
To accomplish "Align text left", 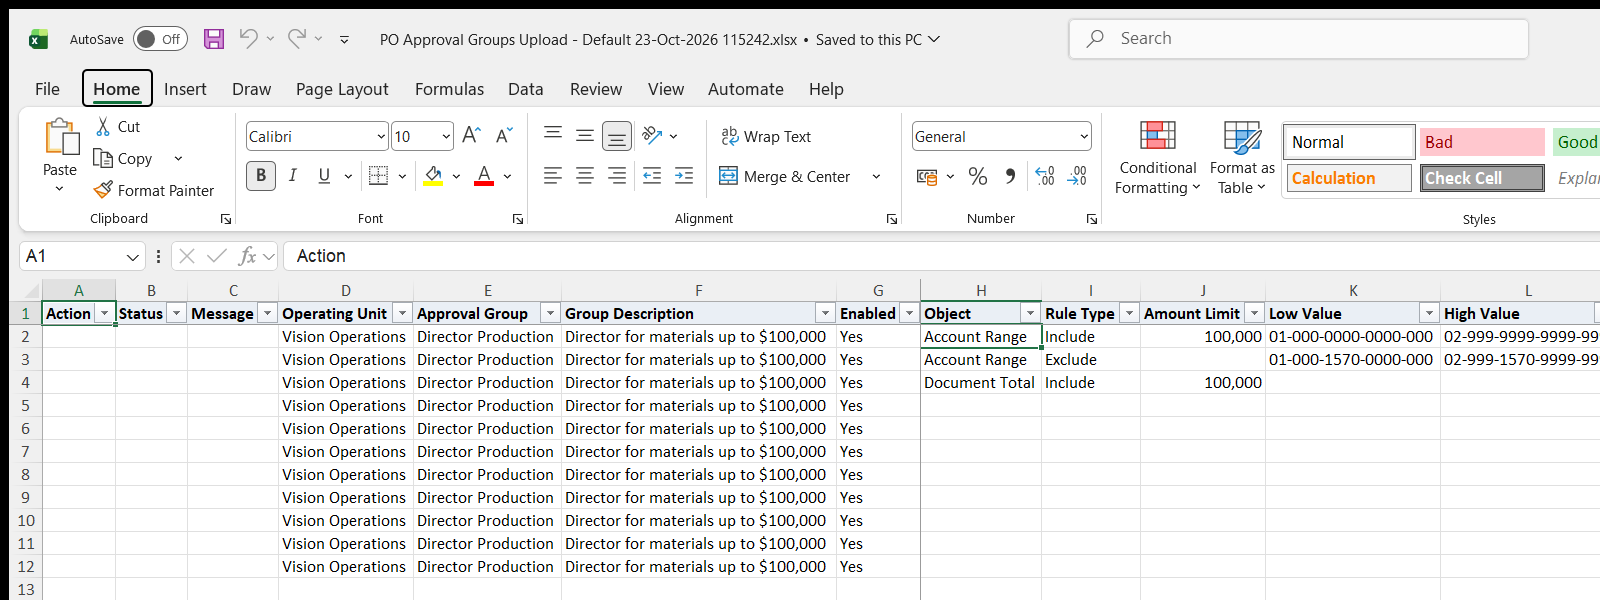I will click(x=553, y=176).
